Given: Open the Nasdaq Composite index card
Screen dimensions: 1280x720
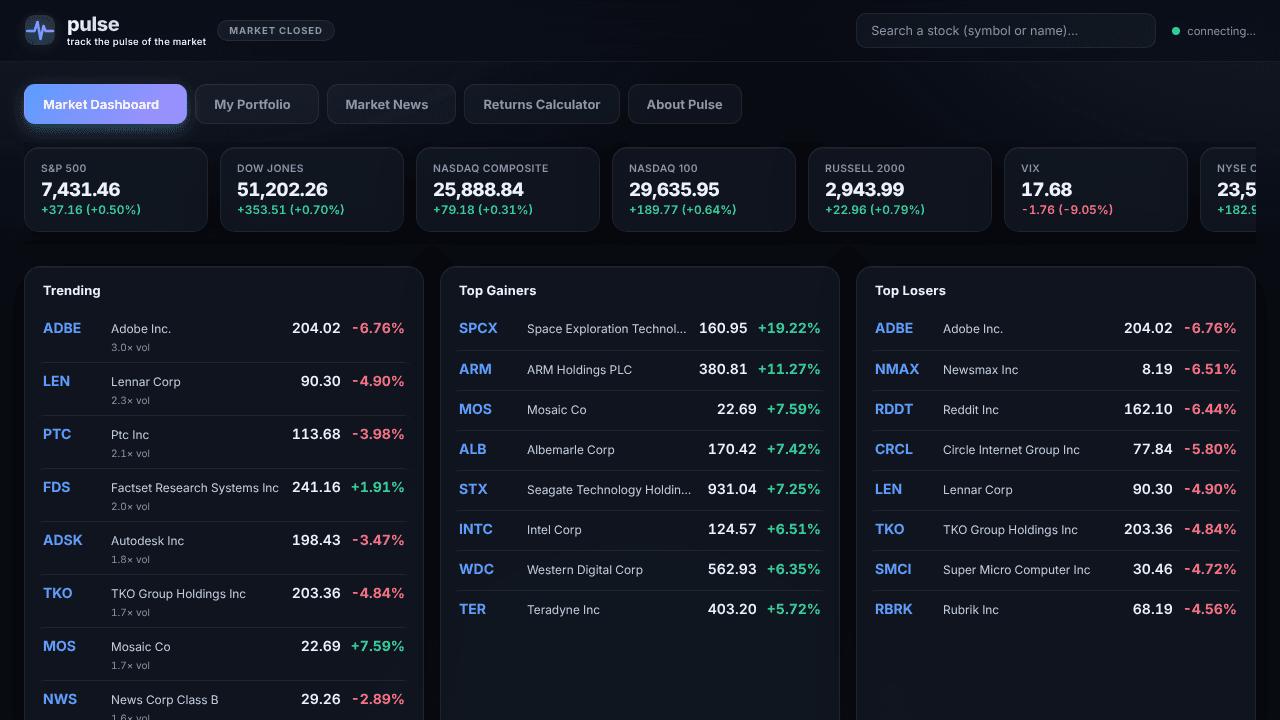Looking at the screenshot, I should [x=508, y=190].
